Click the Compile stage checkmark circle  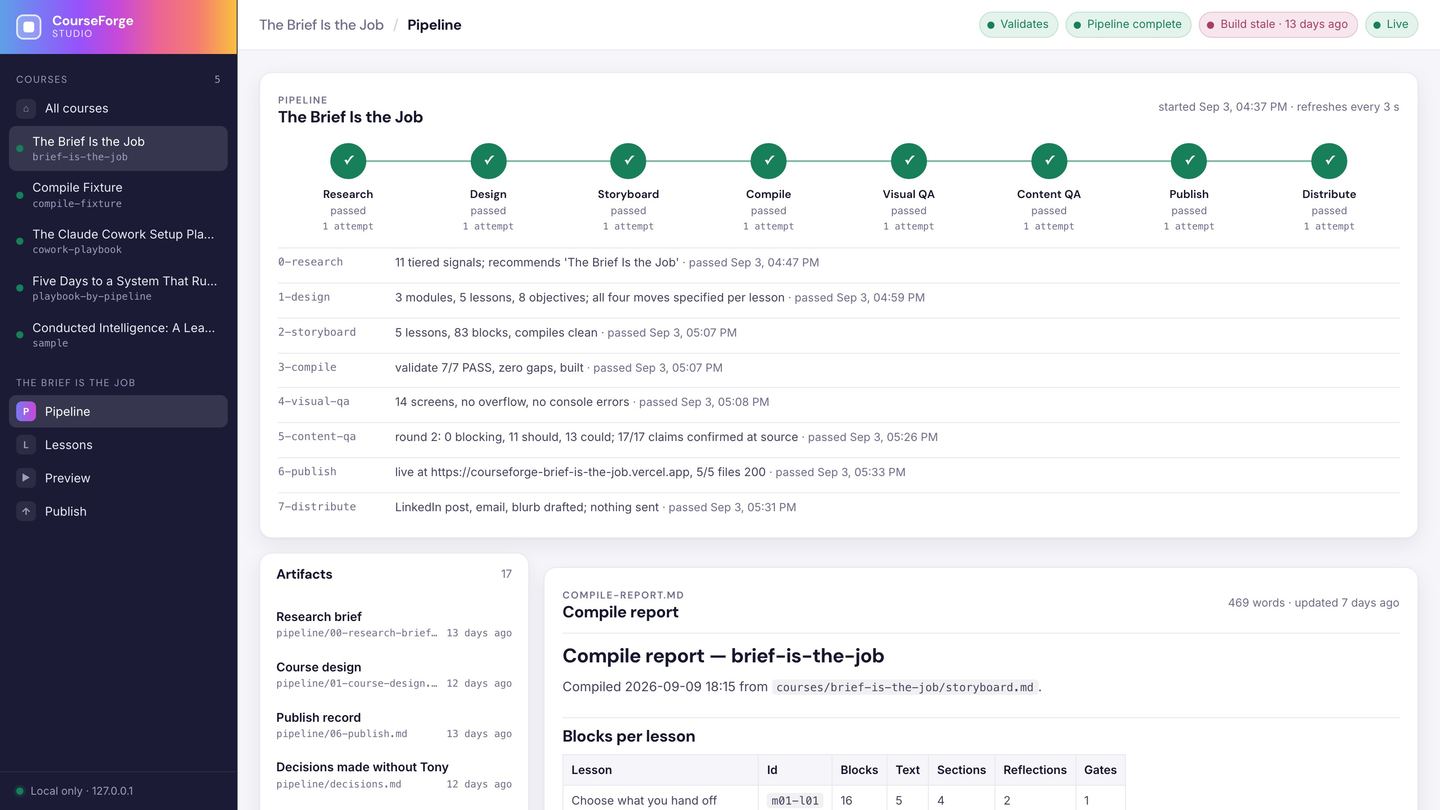768,160
